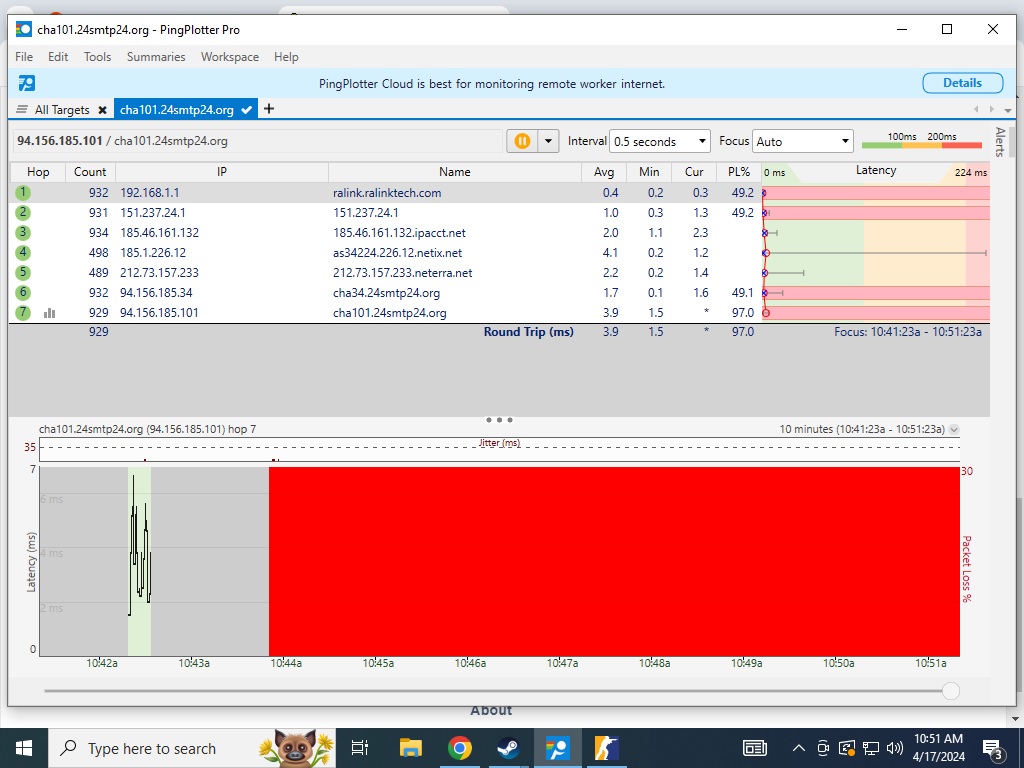
Task: Pause the trace with the orange button
Action: click(x=522, y=141)
